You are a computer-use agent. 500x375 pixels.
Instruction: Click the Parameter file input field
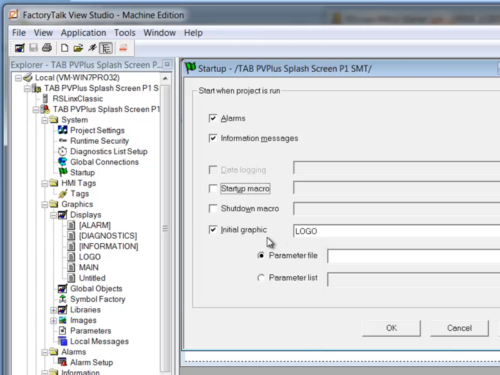click(x=414, y=256)
